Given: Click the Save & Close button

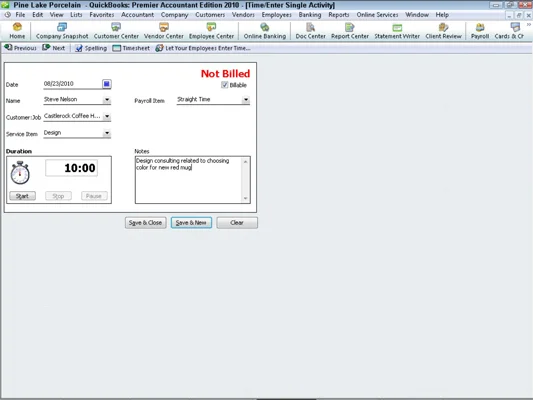Looking at the screenshot, I should click(x=145, y=223).
